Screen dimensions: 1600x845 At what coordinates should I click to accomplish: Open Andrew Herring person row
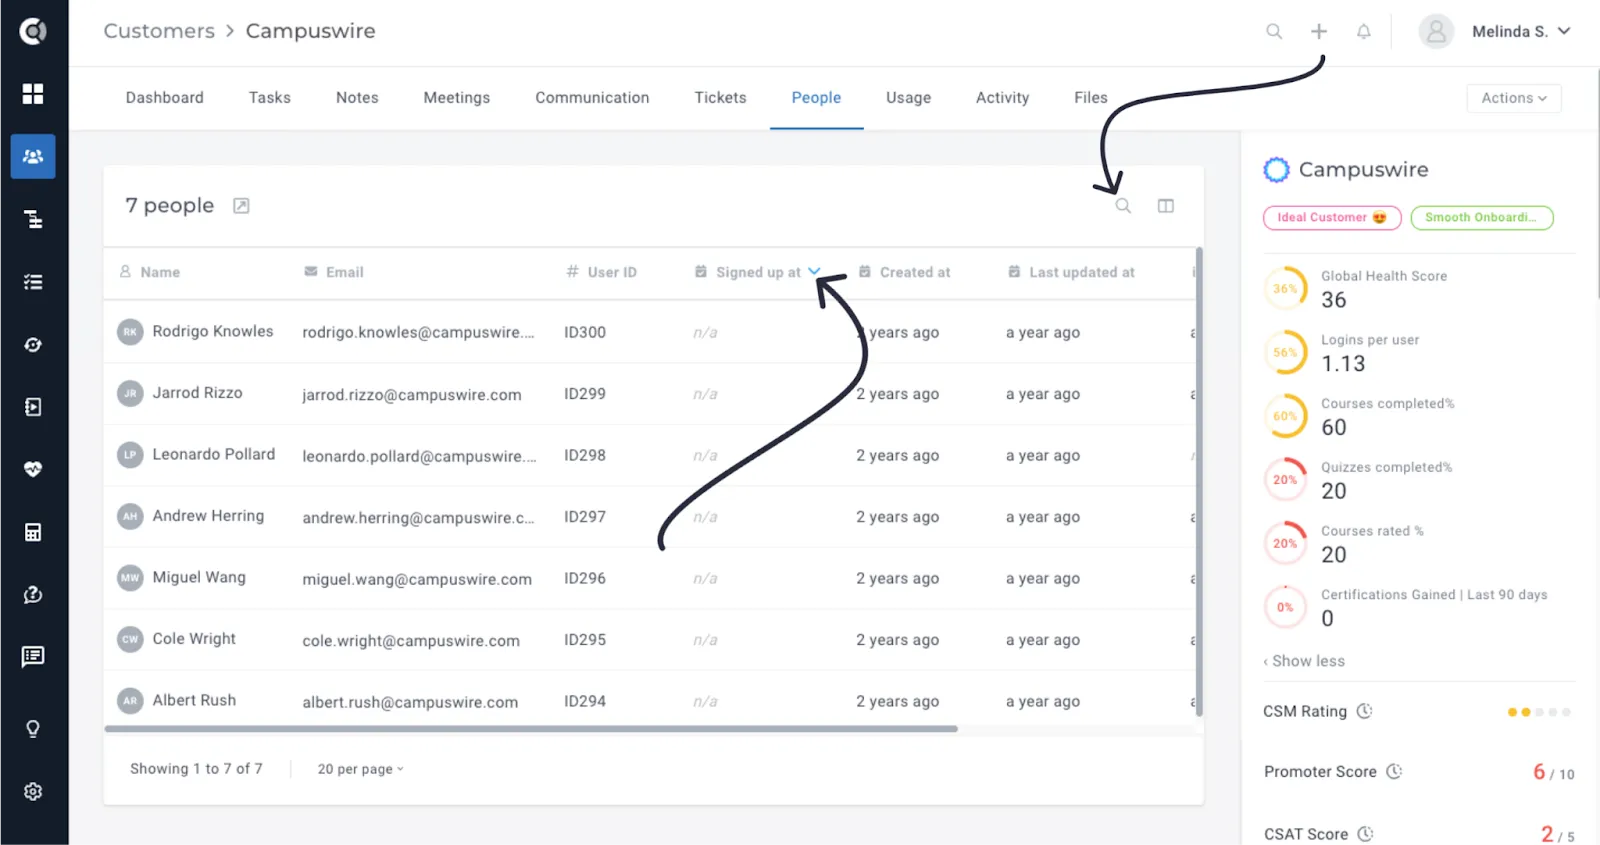coord(650,517)
